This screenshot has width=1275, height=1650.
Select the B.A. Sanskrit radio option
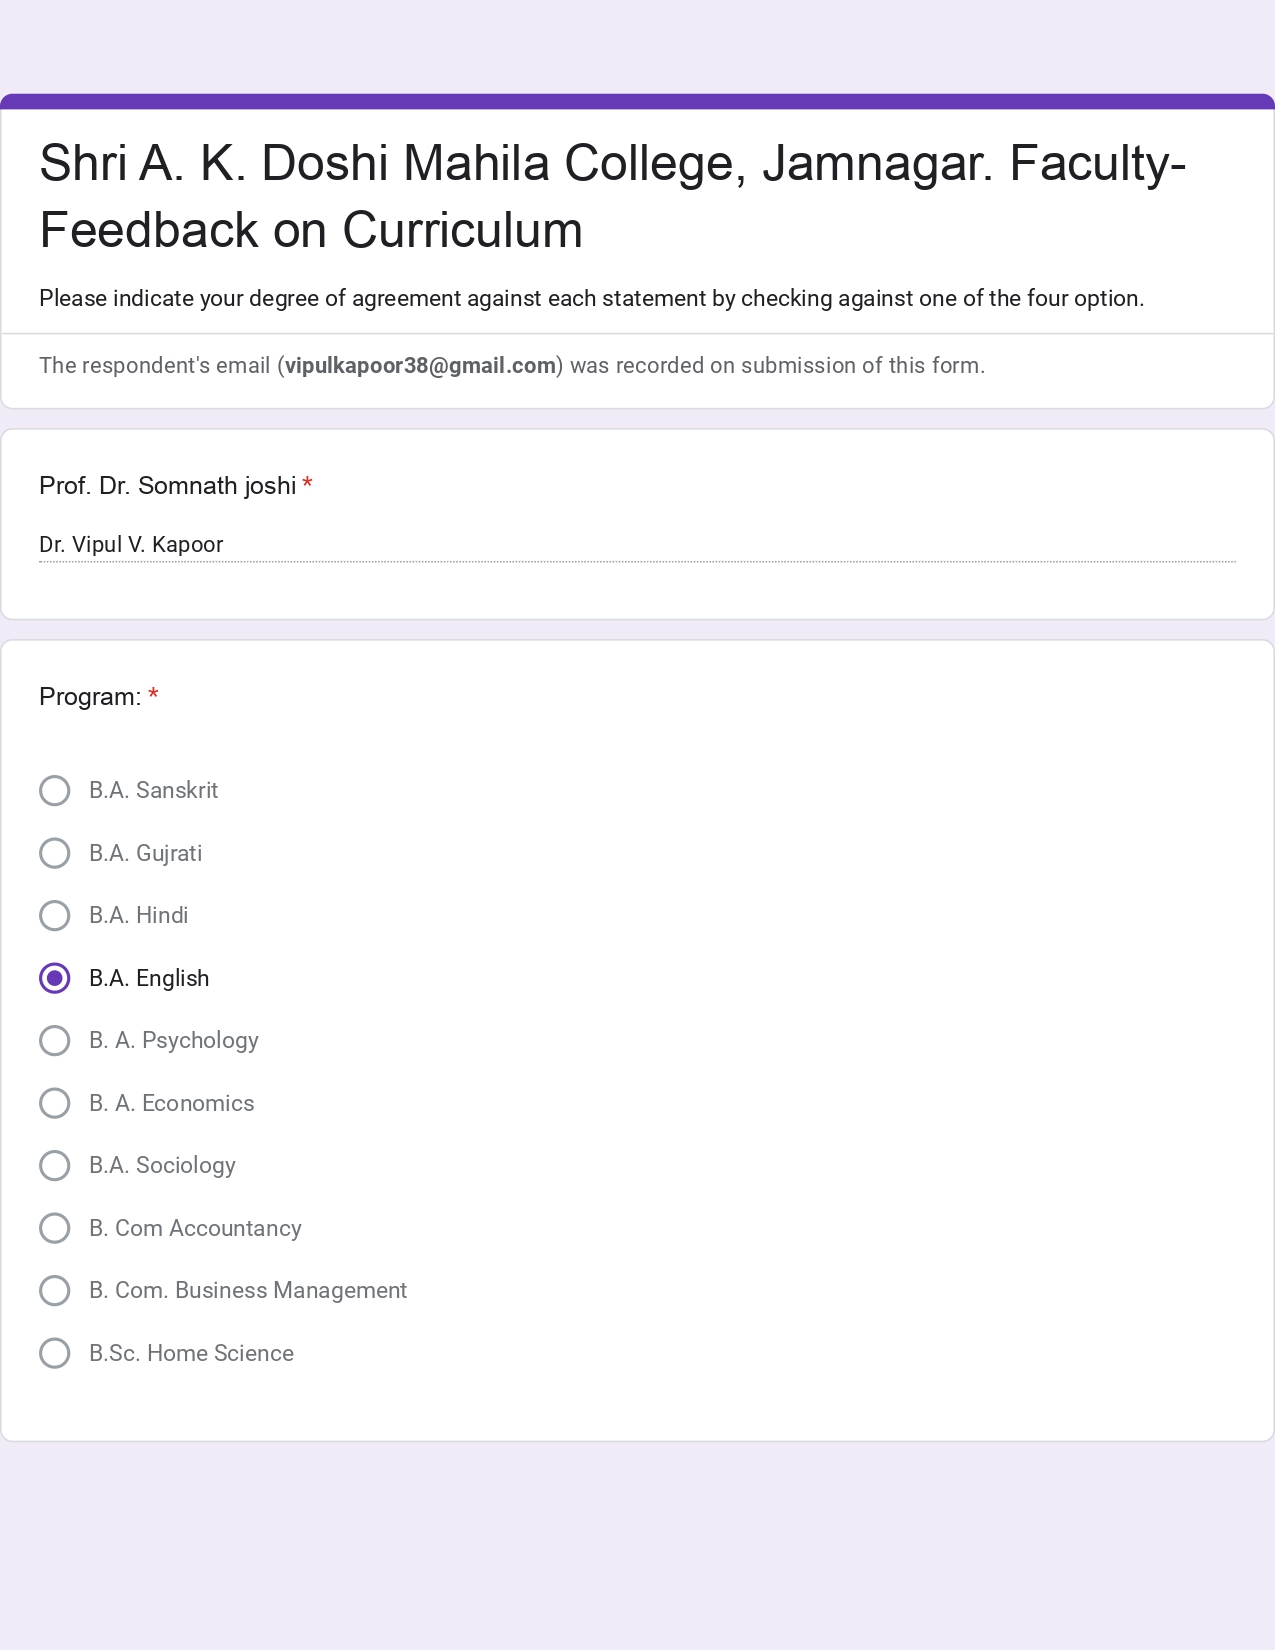(55, 791)
